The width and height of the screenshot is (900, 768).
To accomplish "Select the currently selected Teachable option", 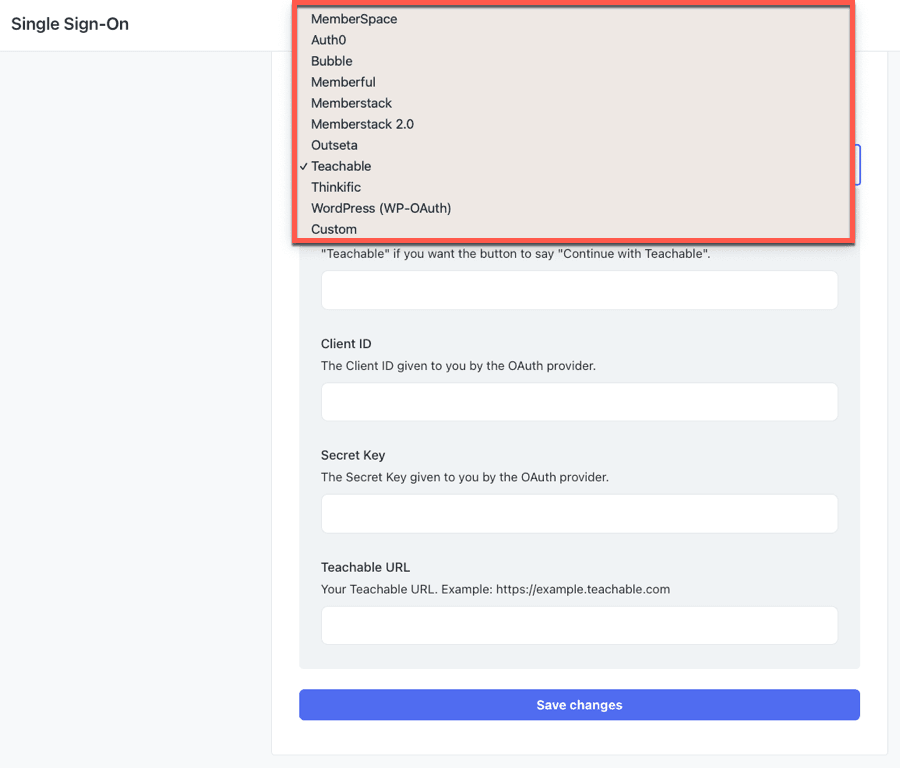I will point(341,166).
